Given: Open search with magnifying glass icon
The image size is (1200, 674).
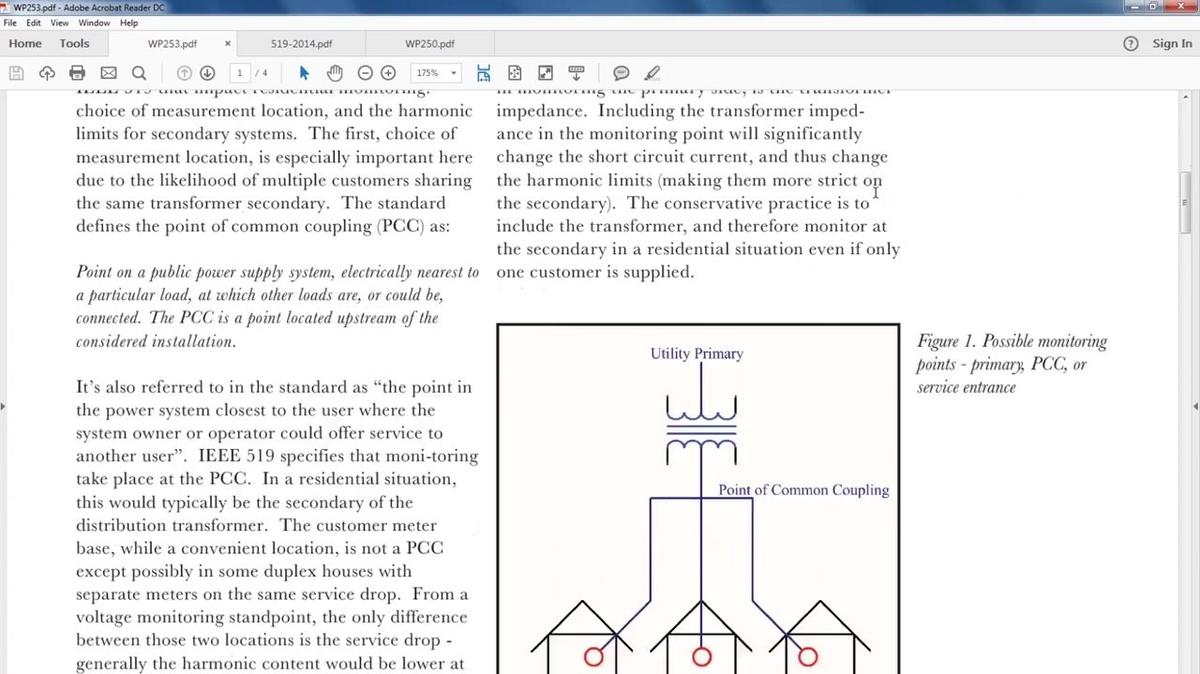Looking at the screenshot, I should pos(138,73).
